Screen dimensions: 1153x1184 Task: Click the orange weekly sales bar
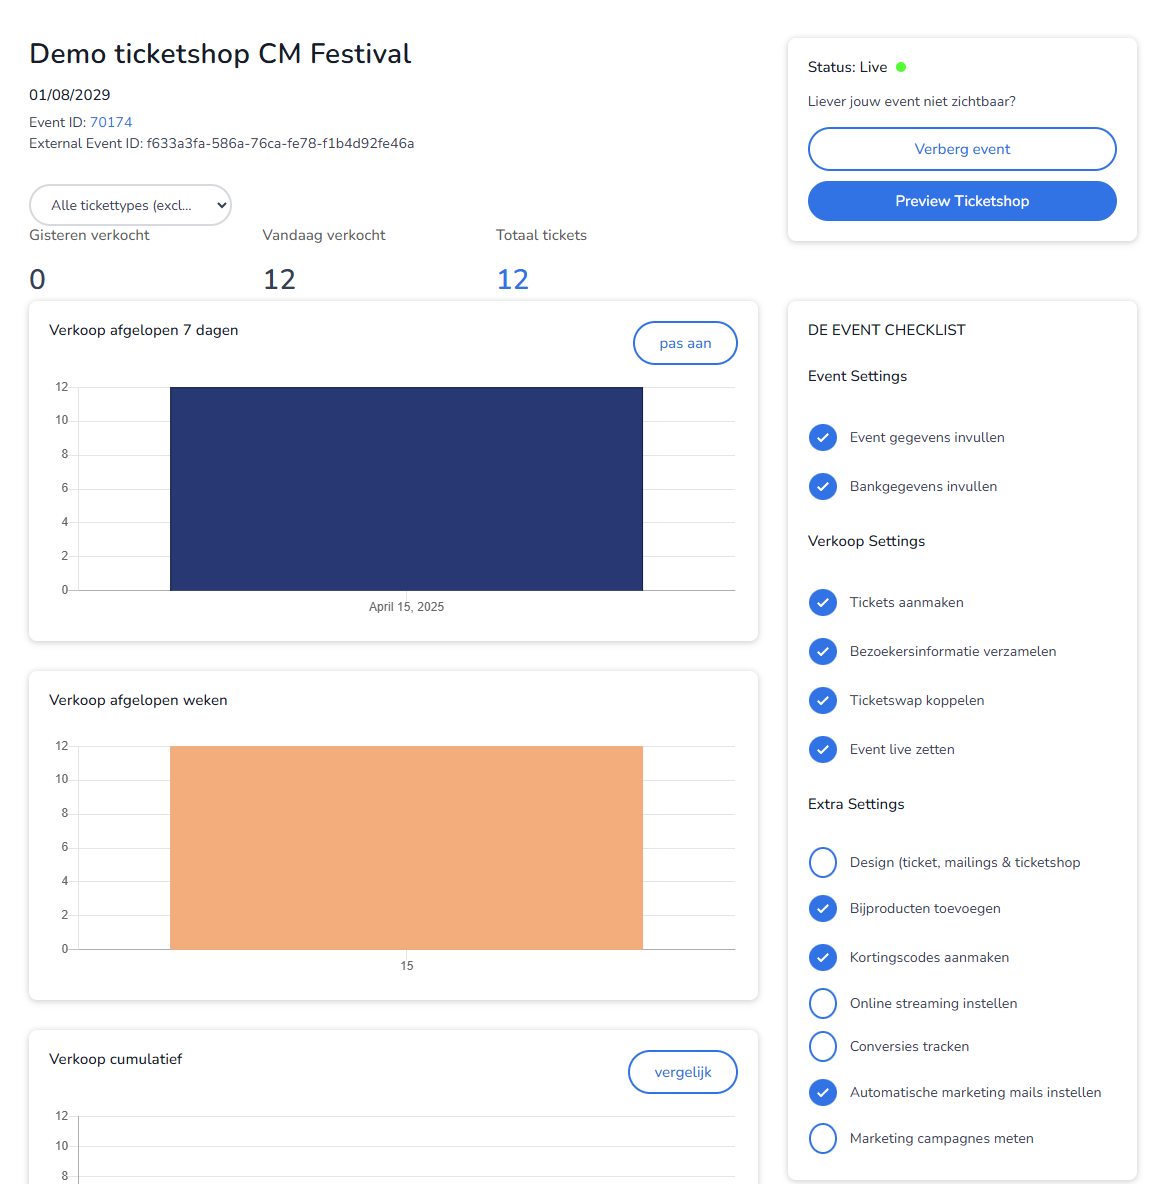click(x=406, y=848)
